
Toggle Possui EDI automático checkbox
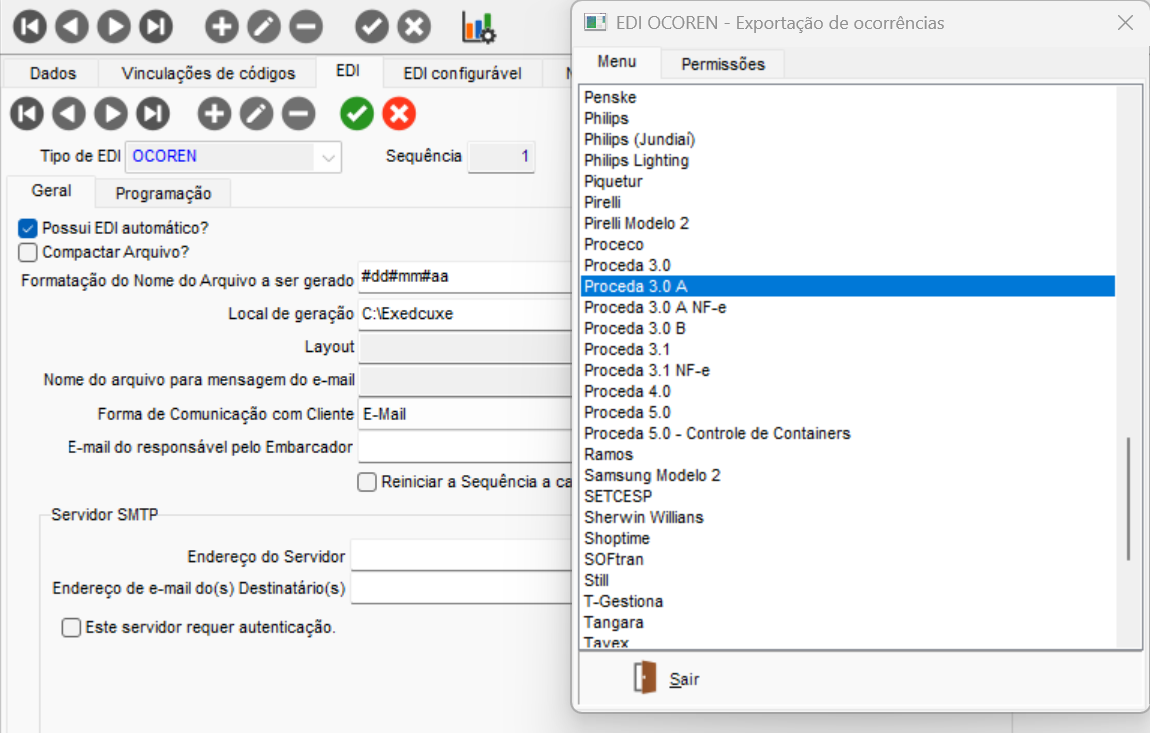pyautogui.click(x=28, y=228)
